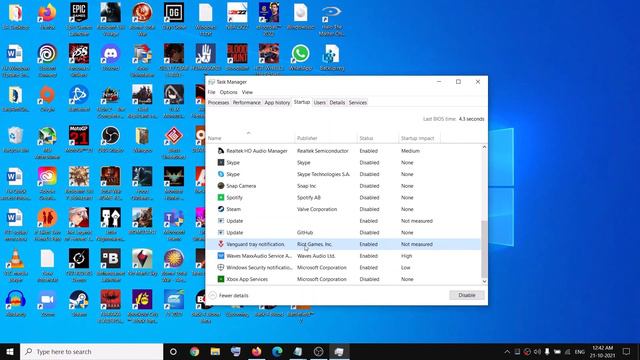
Task: Click the Waves MaxxAudio High impact cell
Action: [407, 256]
